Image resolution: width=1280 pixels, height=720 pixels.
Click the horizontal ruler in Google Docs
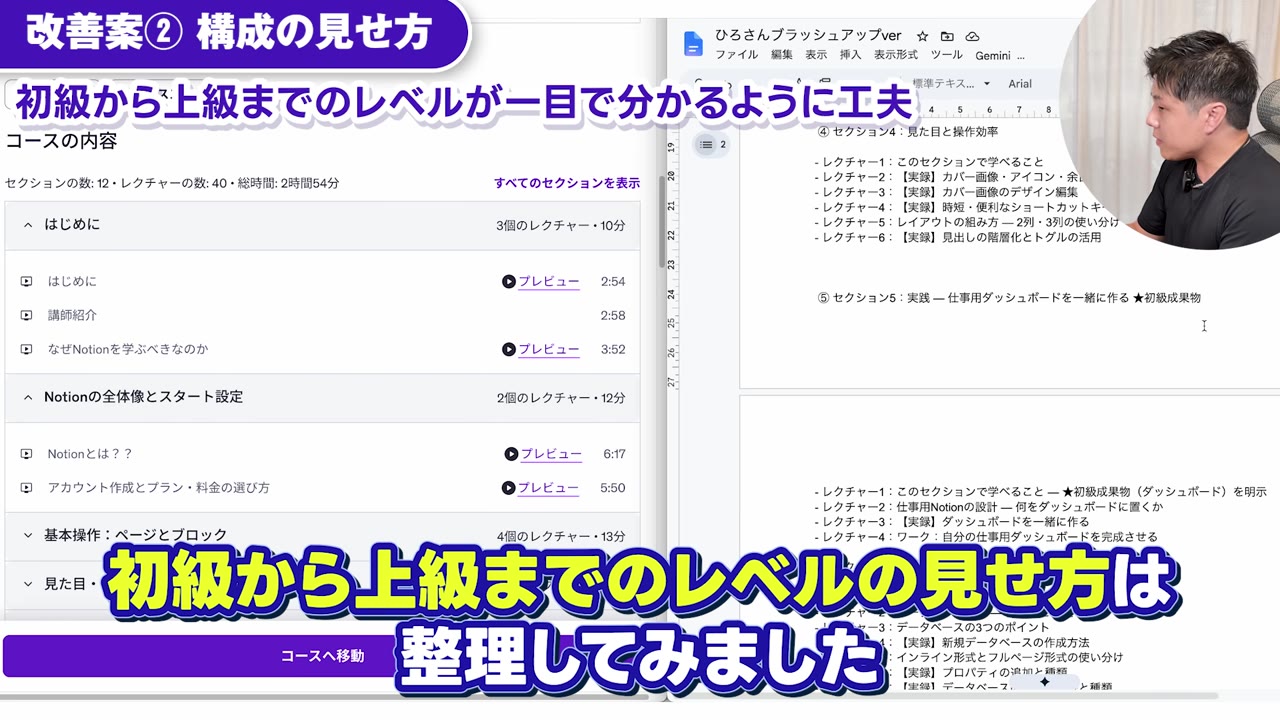990,110
